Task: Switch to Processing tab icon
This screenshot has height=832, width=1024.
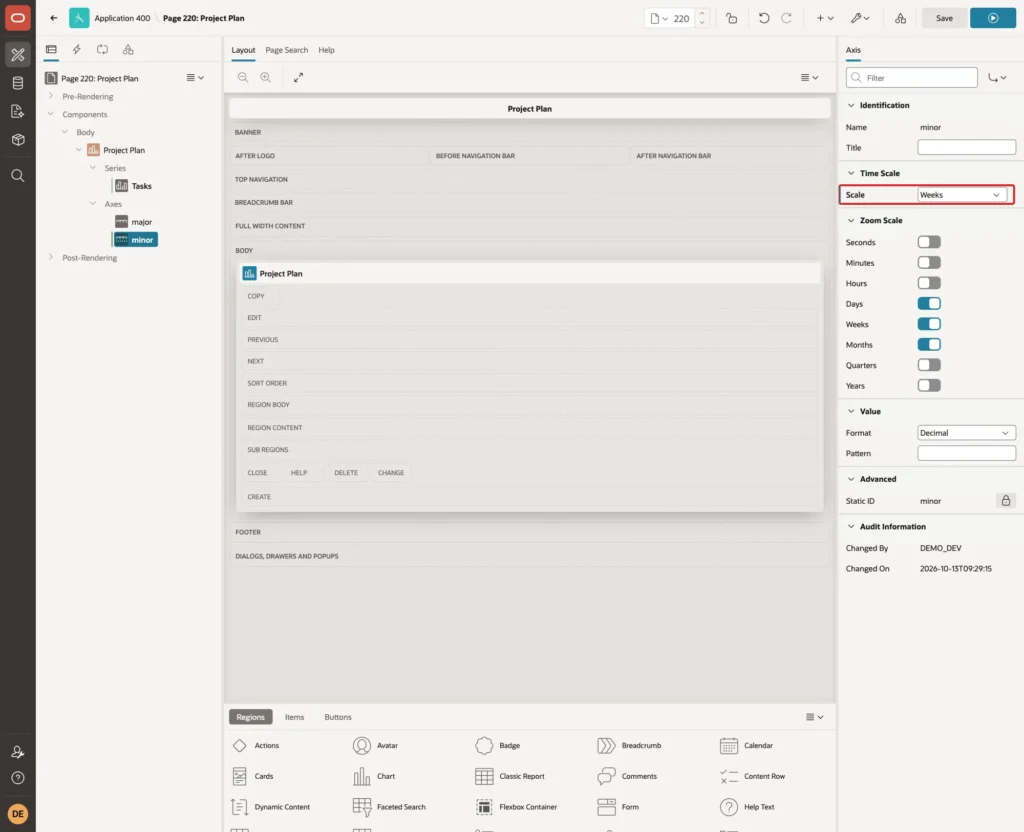Action: 103,50
